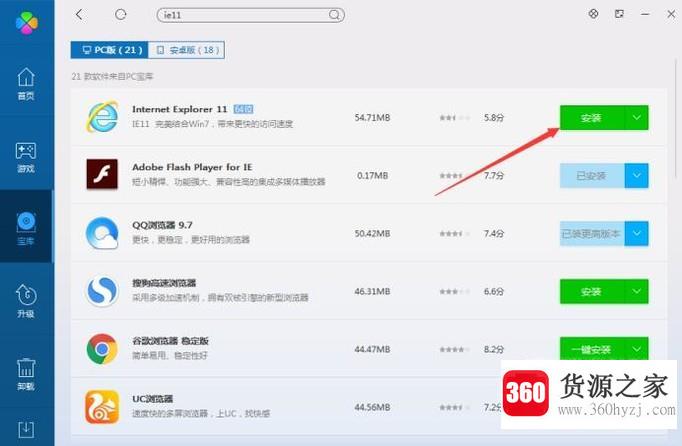This screenshot has height=446, width=682.
Task: Open the Adobe Flash Player for IE title
Action: [x=192, y=167]
